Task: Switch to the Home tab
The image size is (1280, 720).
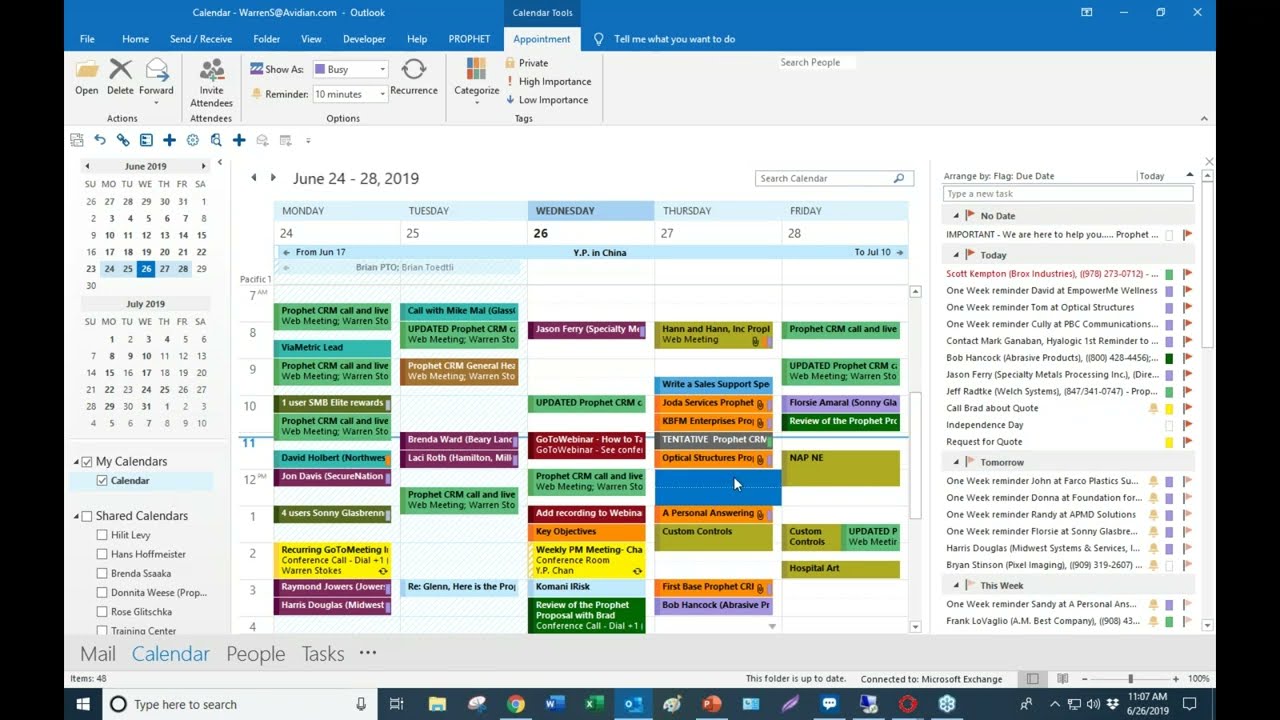Action: [x=135, y=39]
